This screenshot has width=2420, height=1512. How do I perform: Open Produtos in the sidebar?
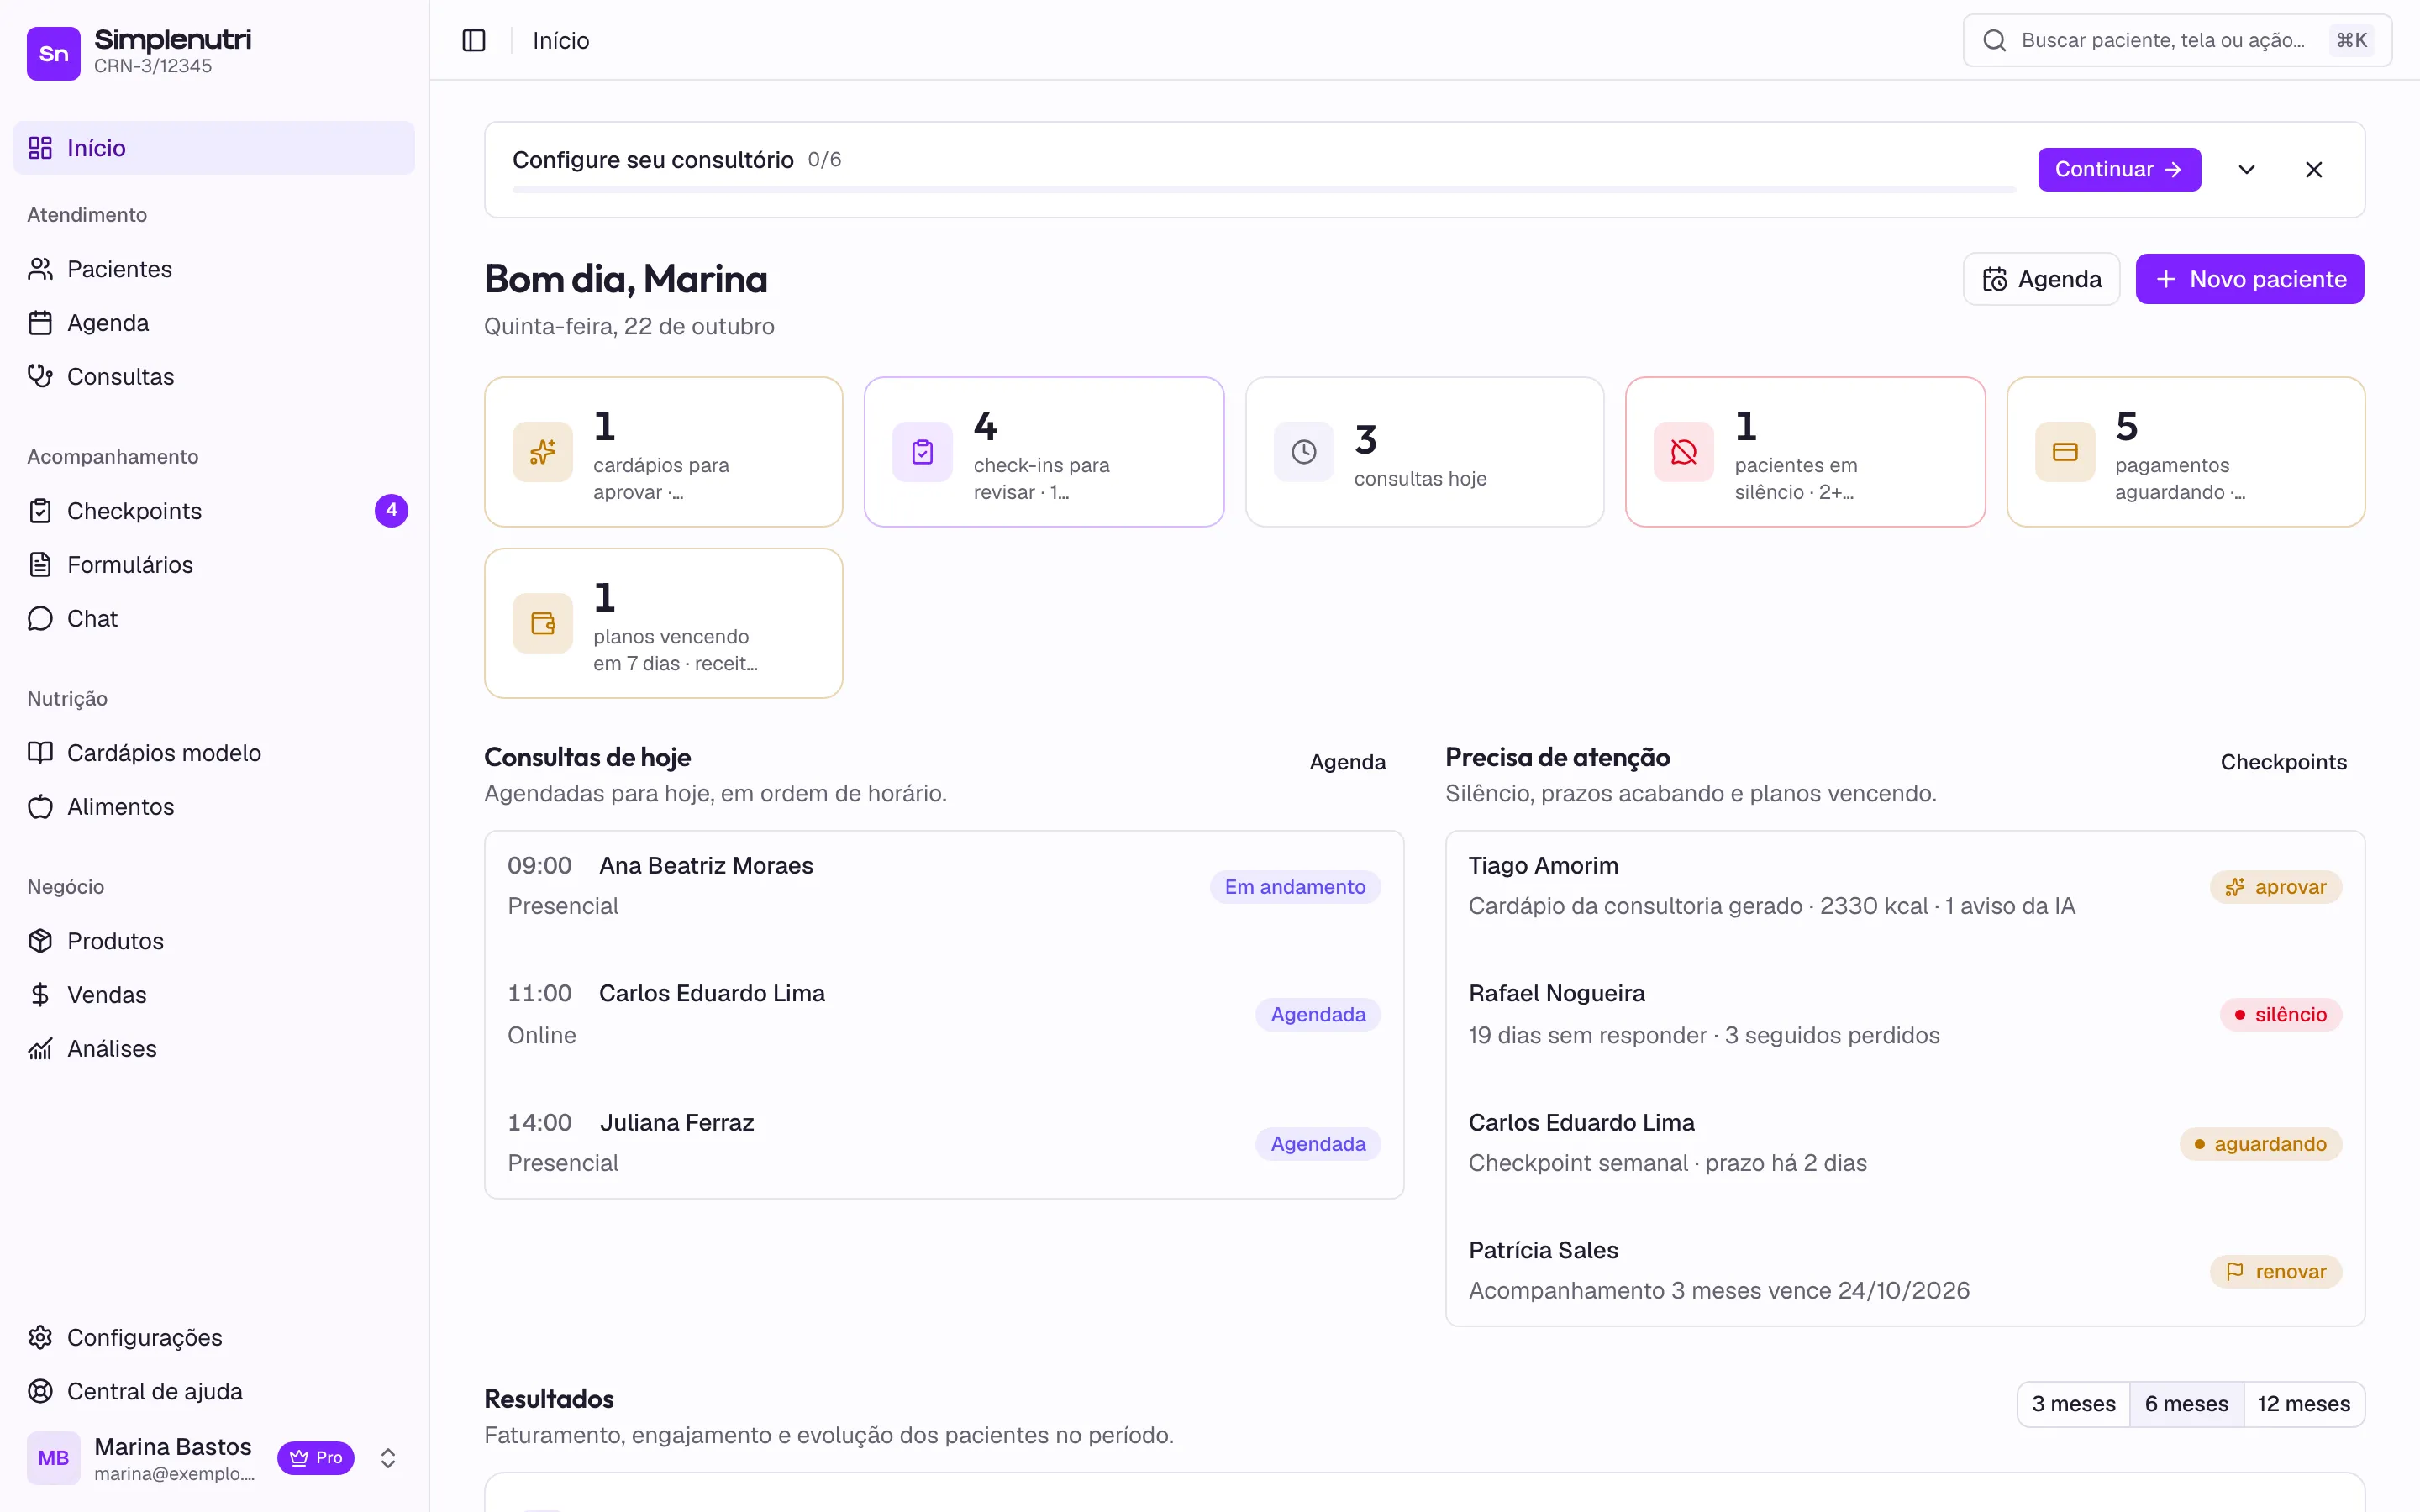[214, 941]
